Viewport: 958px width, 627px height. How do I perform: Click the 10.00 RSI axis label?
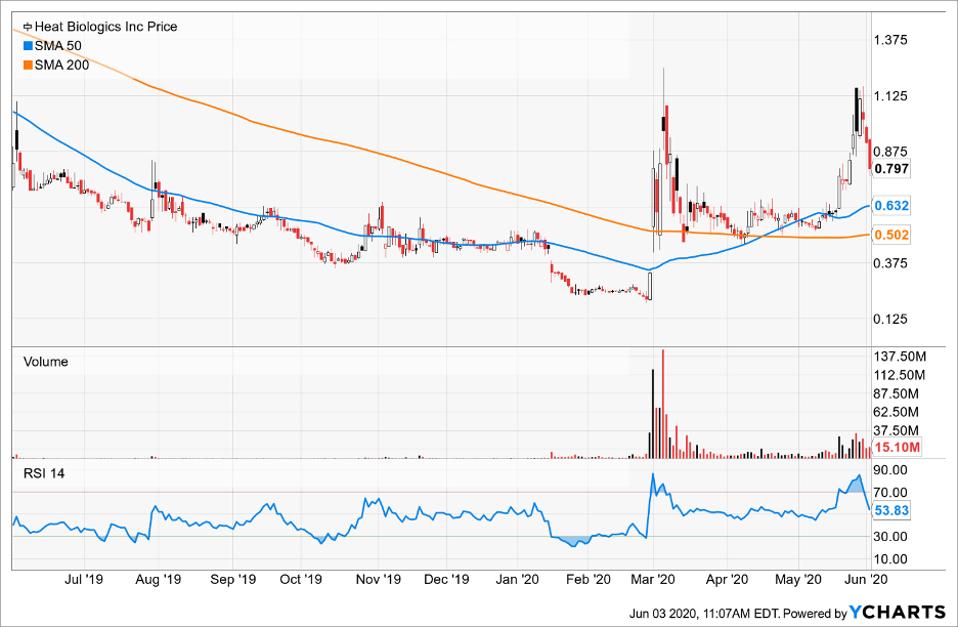(891, 559)
